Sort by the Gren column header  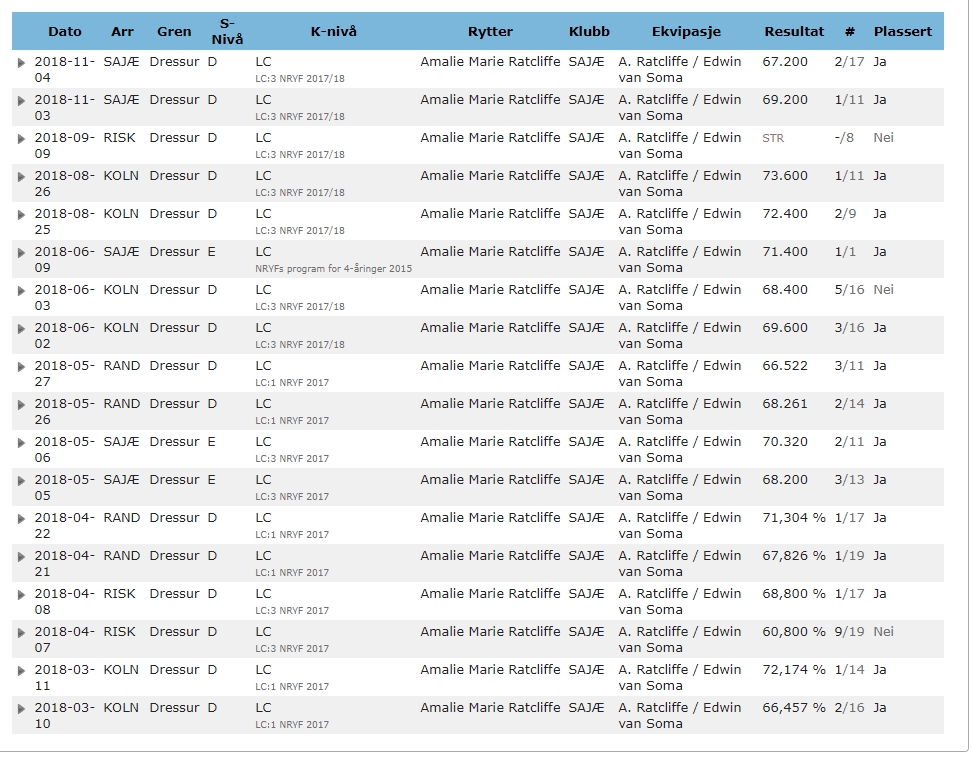[174, 32]
